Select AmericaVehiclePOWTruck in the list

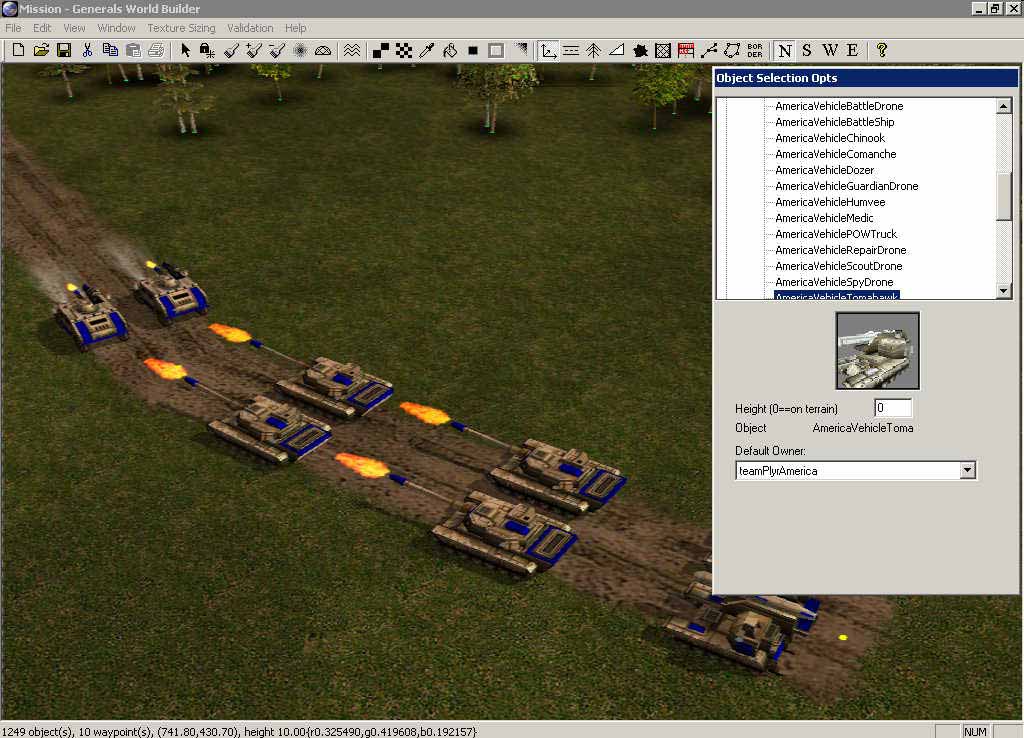[x=837, y=234]
